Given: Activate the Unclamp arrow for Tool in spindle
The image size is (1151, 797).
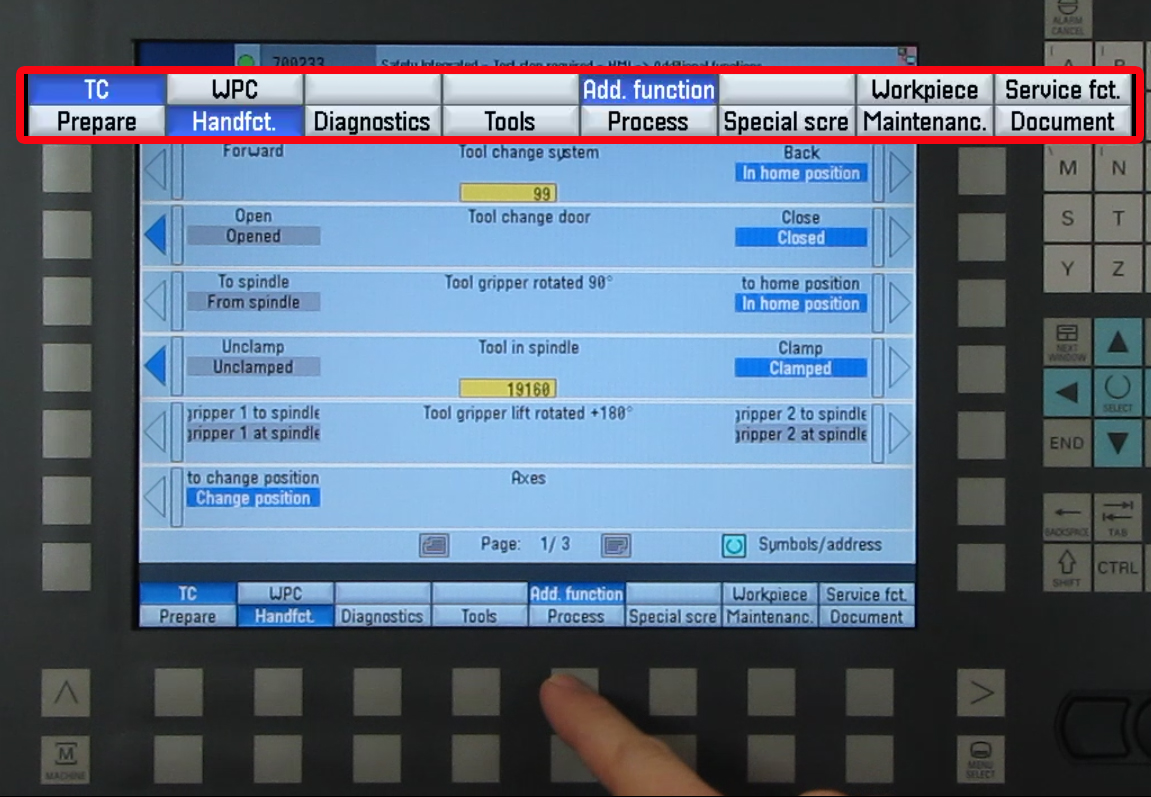Looking at the screenshot, I should (x=155, y=367).
